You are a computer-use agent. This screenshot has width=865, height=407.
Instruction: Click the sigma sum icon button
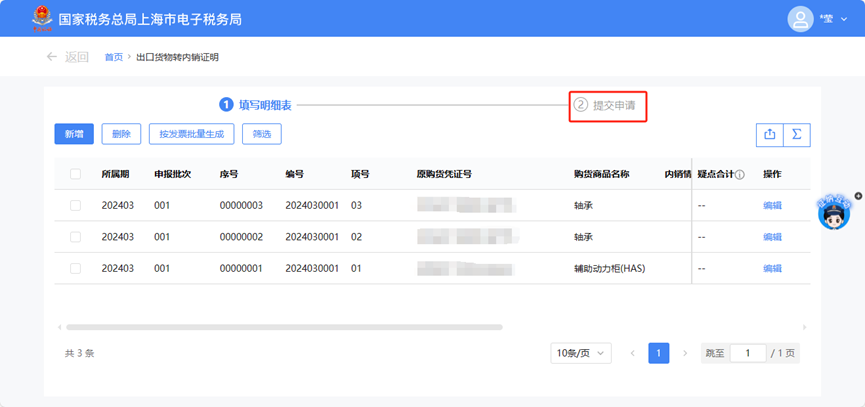pyautogui.click(x=797, y=135)
